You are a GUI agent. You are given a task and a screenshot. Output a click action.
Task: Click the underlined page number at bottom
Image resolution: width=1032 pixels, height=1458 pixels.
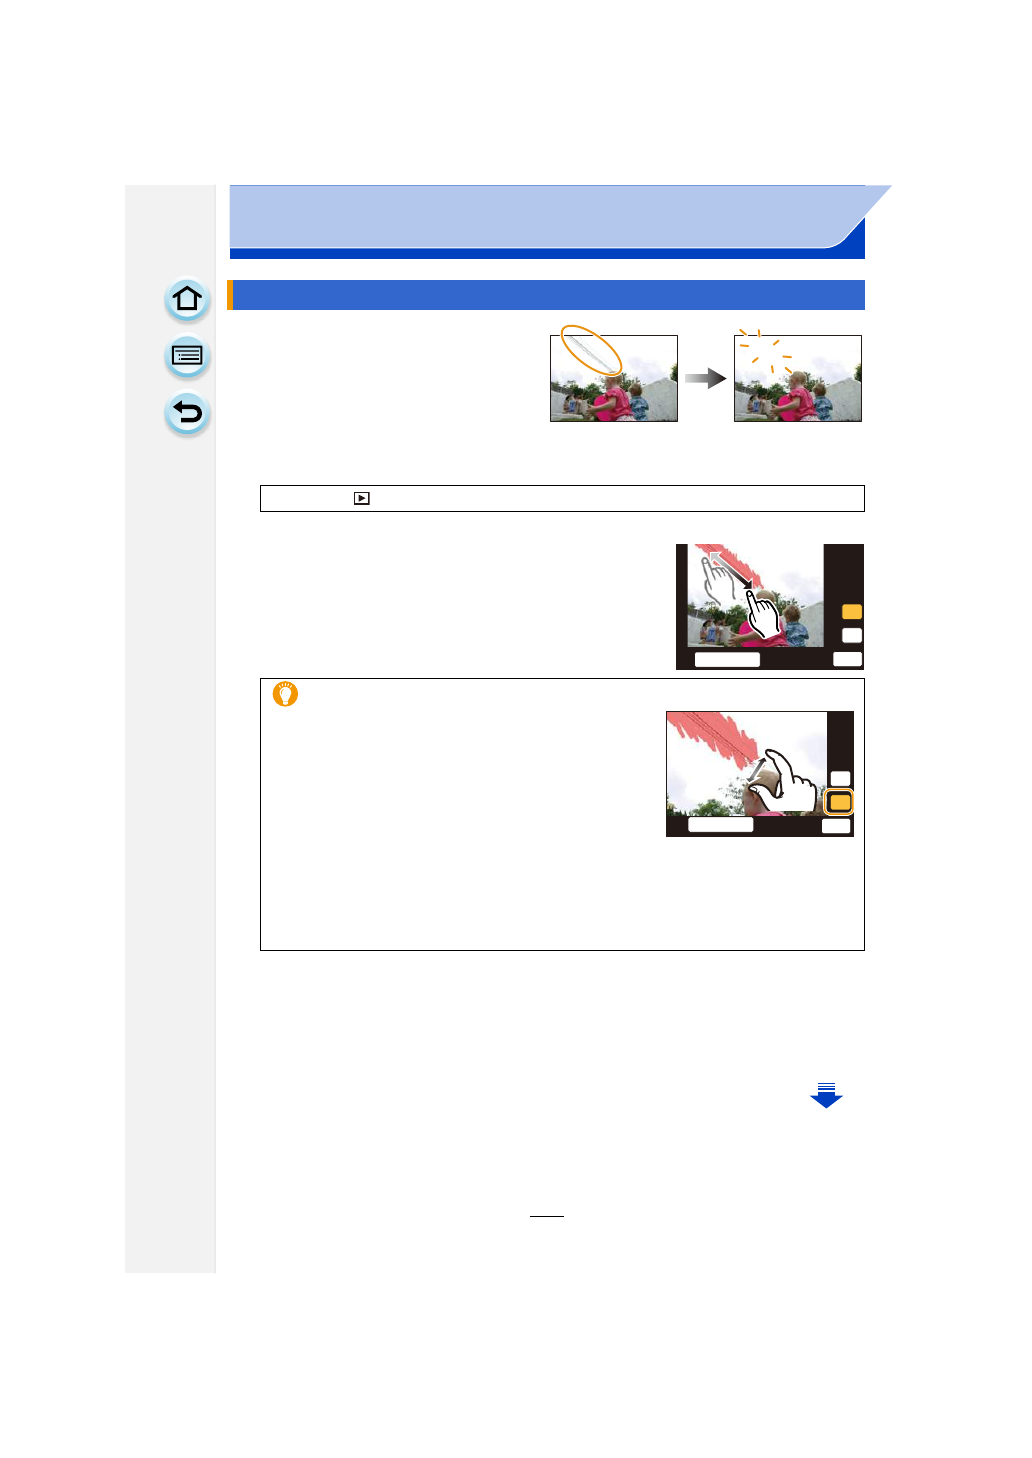547,1209
